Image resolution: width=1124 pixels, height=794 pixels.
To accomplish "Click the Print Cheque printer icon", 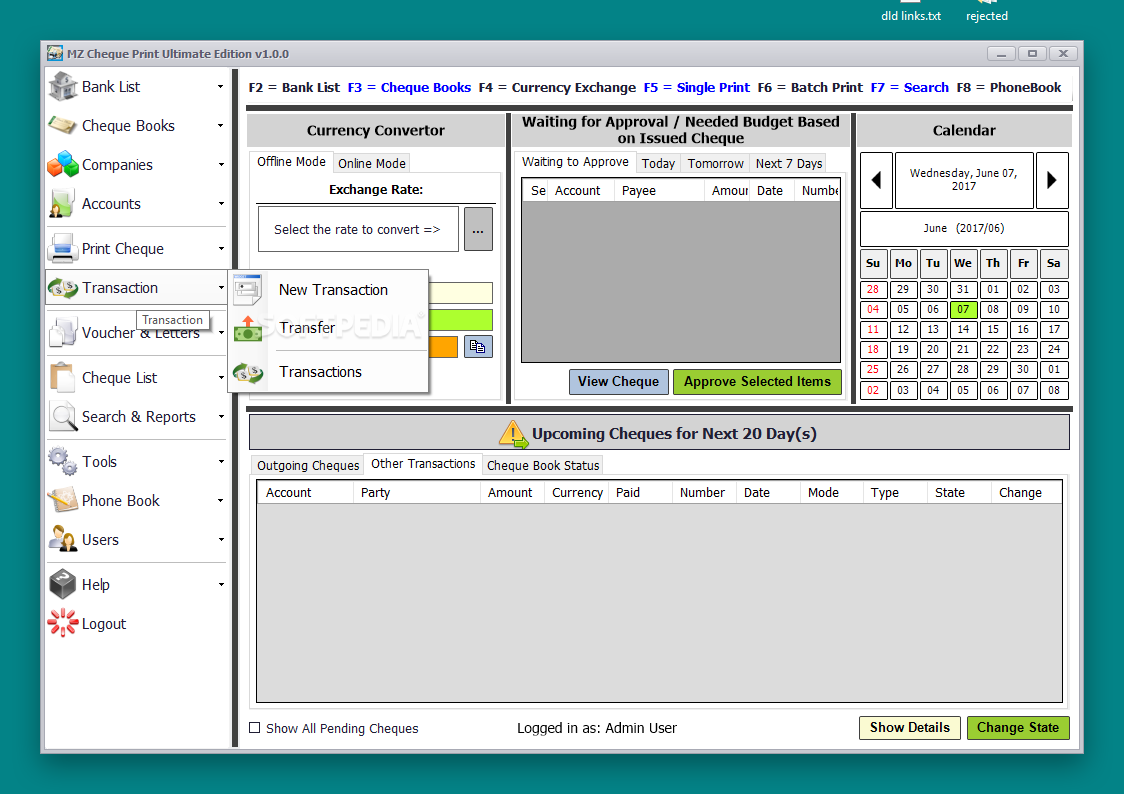I will [x=63, y=249].
